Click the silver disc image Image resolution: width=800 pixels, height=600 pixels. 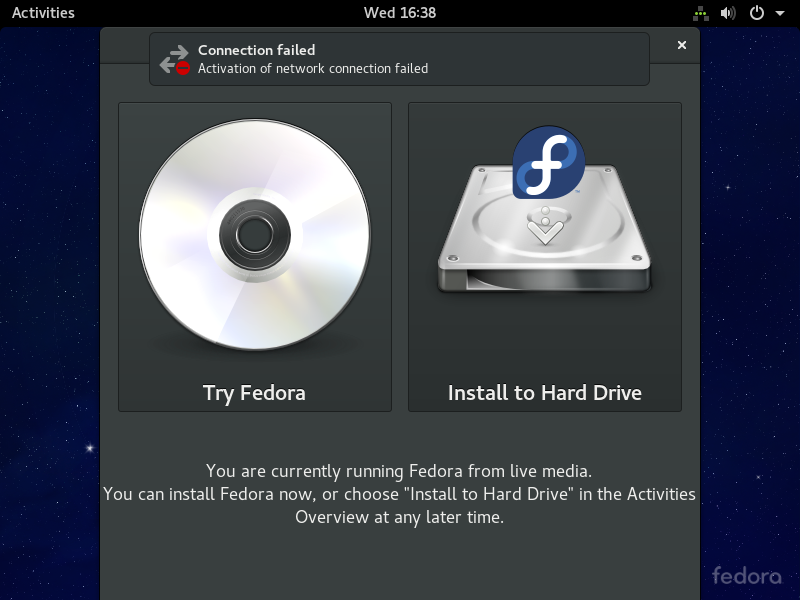click(x=255, y=235)
